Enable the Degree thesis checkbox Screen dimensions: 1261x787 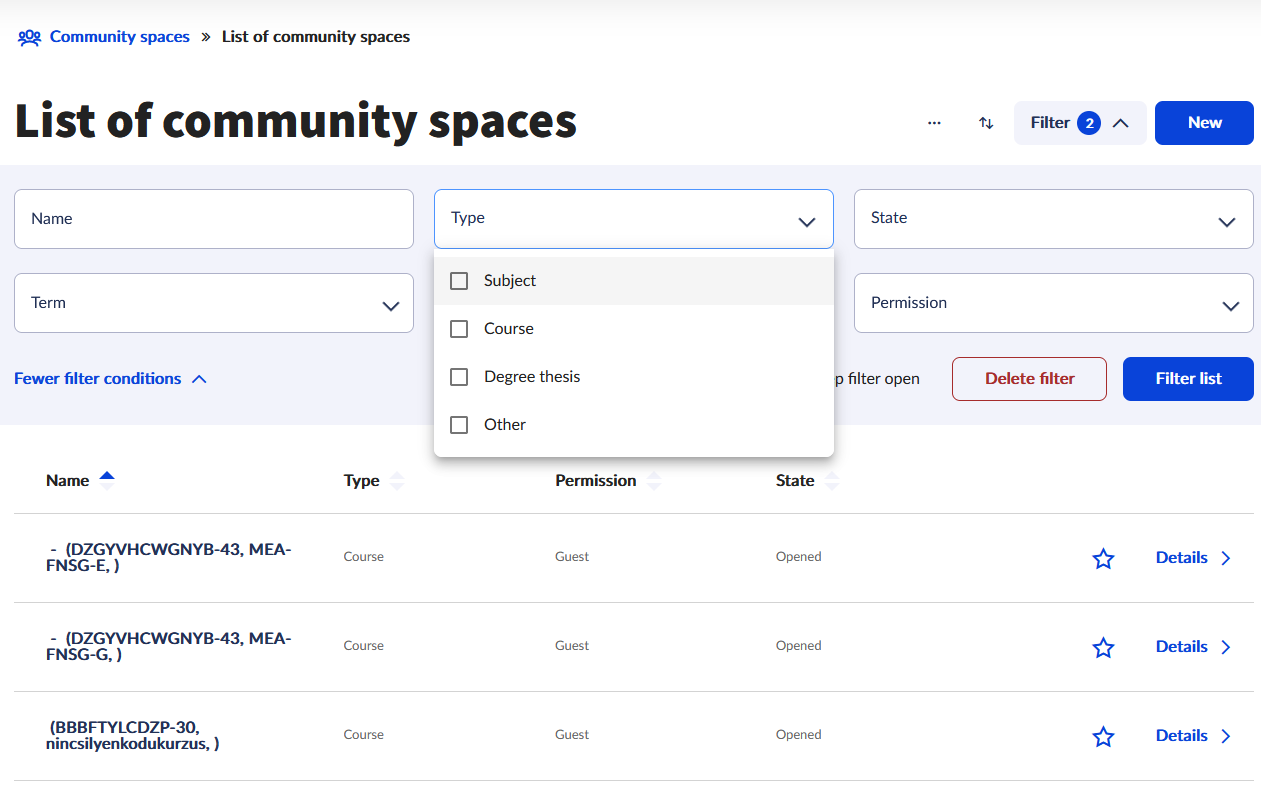(459, 377)
